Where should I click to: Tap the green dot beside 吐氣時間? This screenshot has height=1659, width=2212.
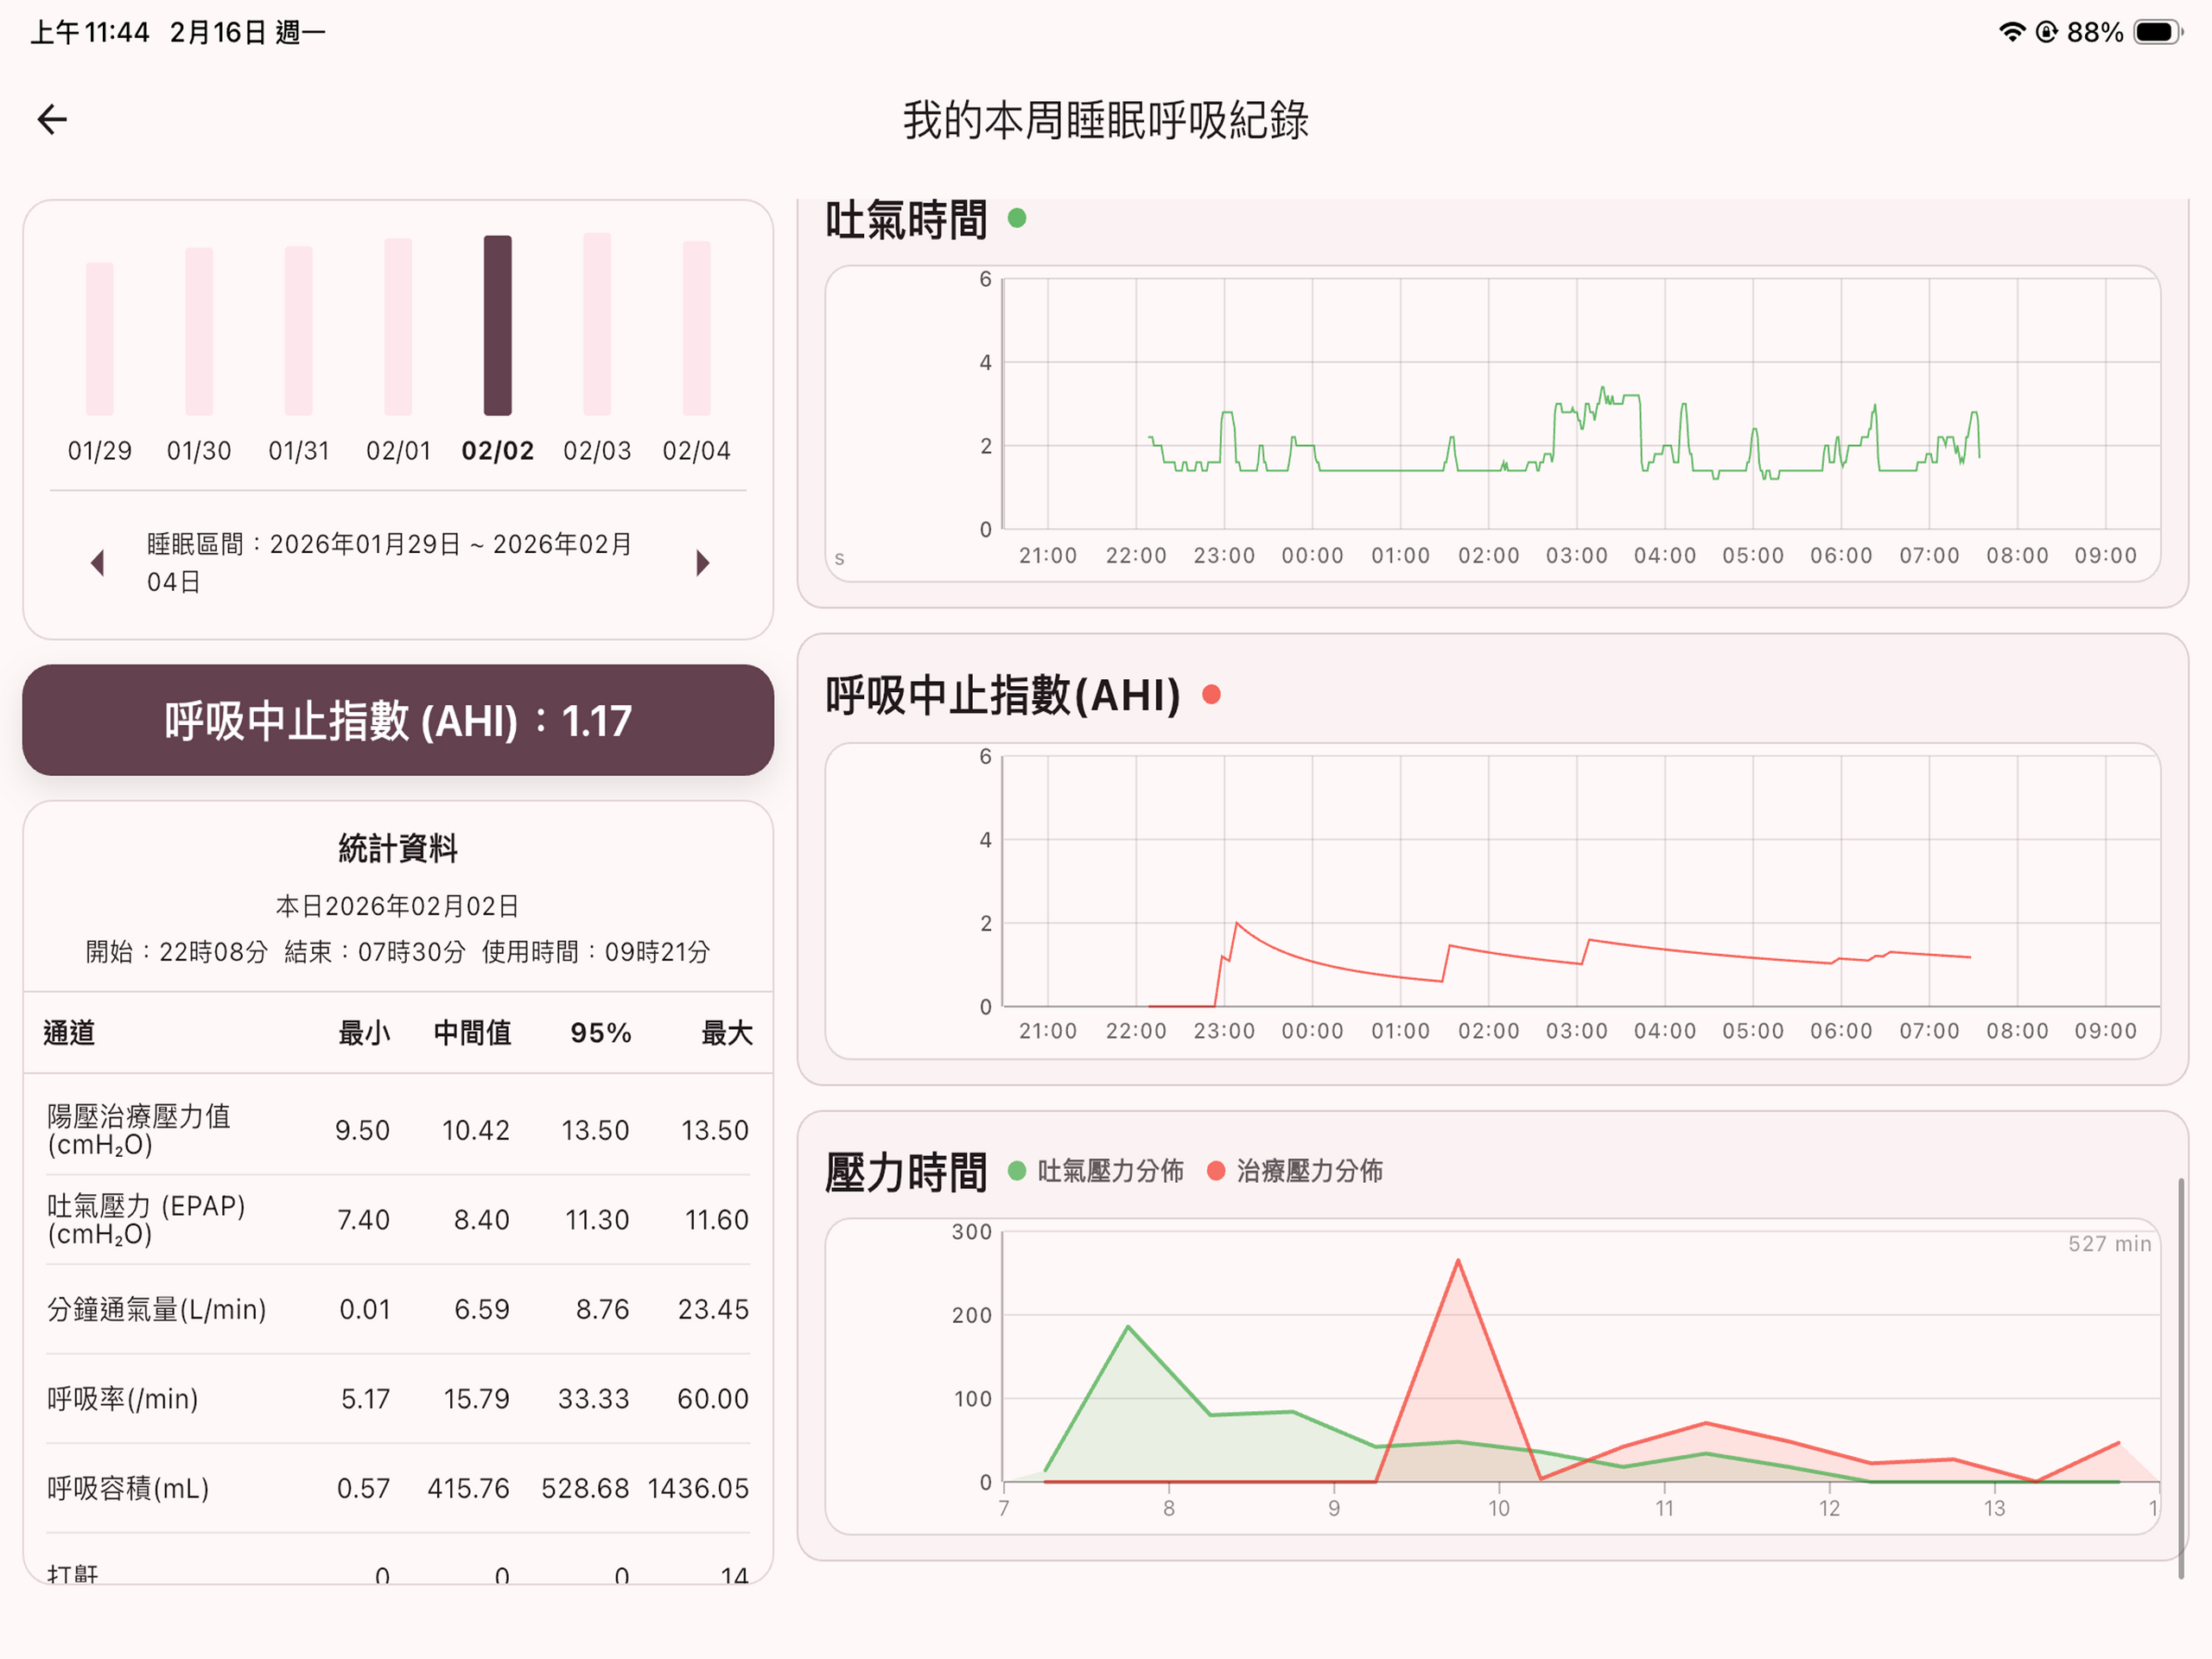click(x=1017, y=218)
